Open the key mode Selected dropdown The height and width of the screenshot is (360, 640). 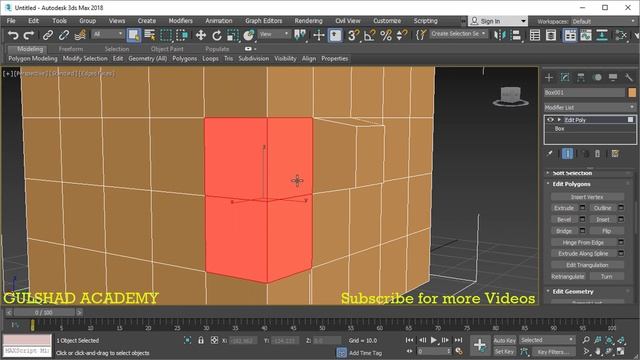click(x=547, y=340)
